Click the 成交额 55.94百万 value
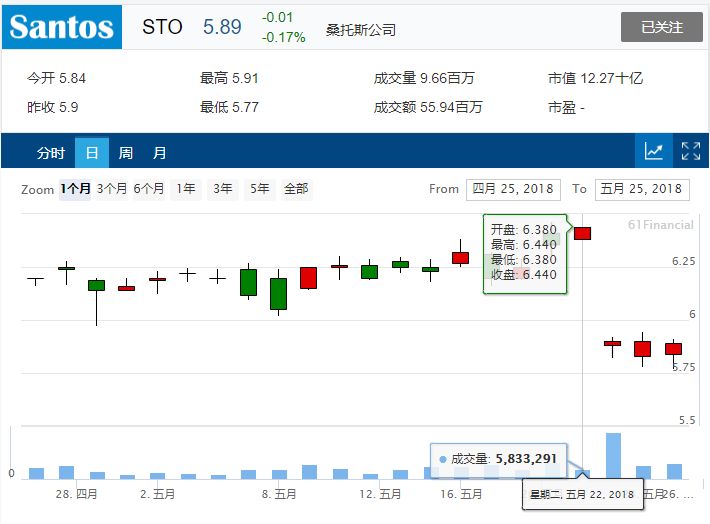Image resolution: width=710 pixels, height=524 pixels. pos(428,107)
